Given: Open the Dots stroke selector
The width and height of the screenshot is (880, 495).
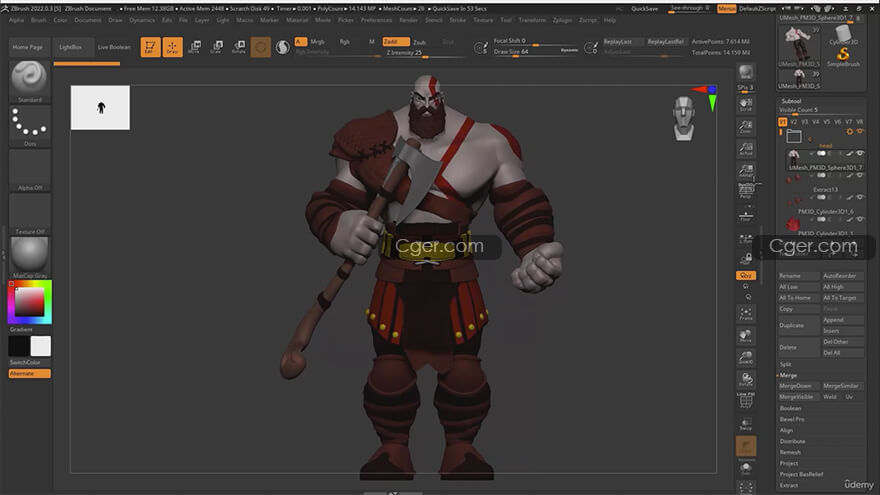Looking at the screenshot, I should tap(30, 125).
